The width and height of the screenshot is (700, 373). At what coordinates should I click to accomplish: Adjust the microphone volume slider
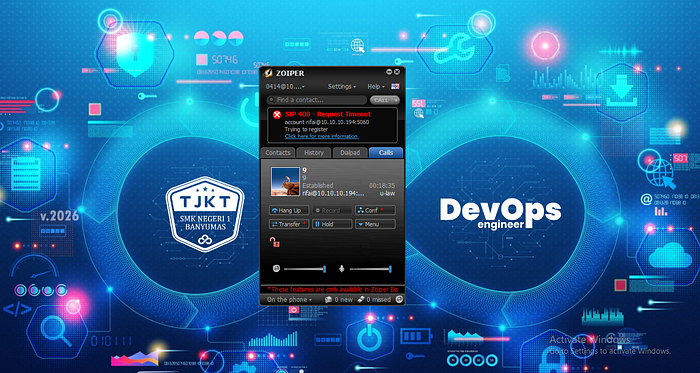pos(370,269)
